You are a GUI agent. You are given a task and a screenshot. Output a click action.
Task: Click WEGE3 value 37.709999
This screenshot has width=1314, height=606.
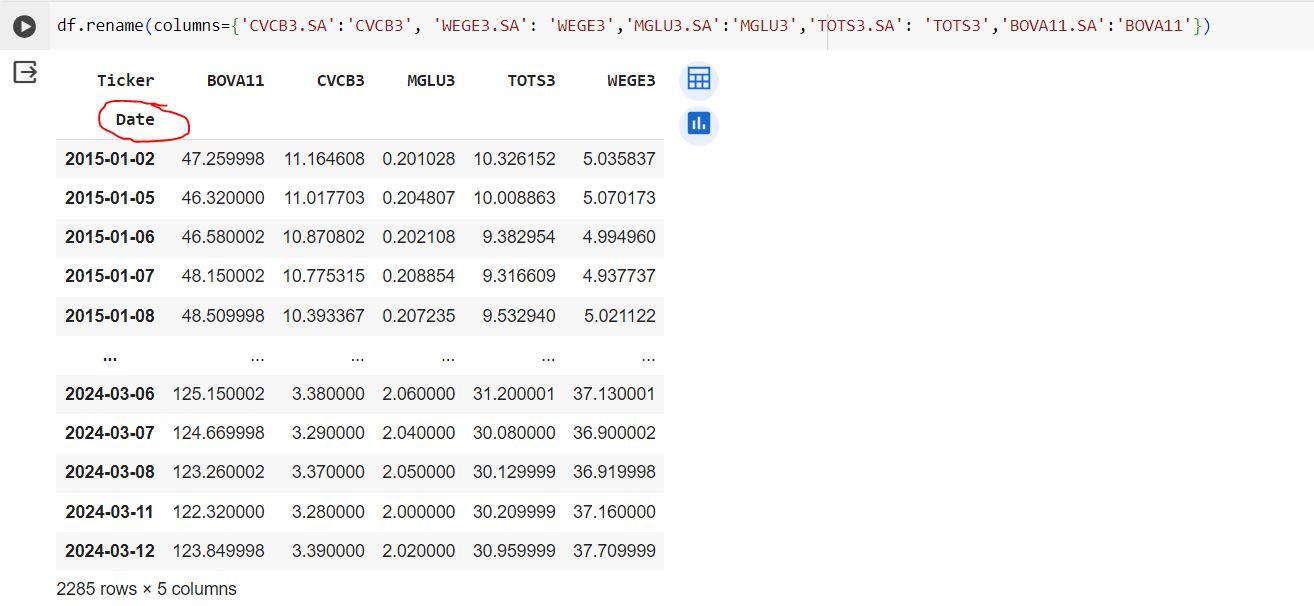(x=615, y=551)
